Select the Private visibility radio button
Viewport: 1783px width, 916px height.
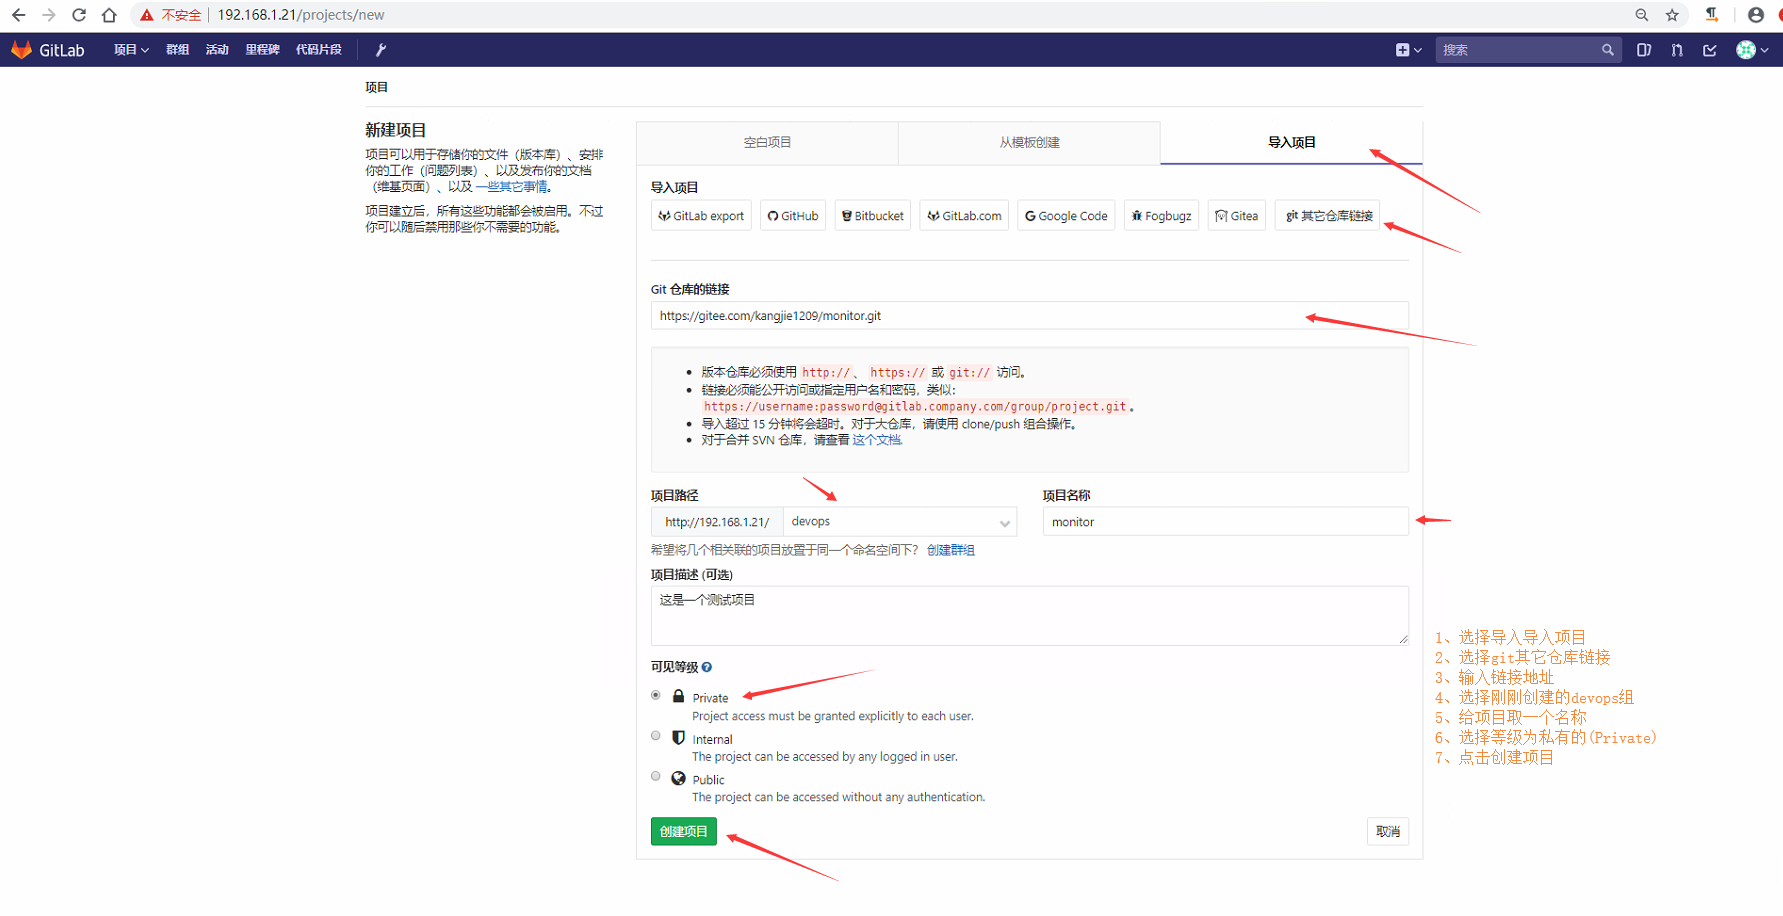(656, 695)
